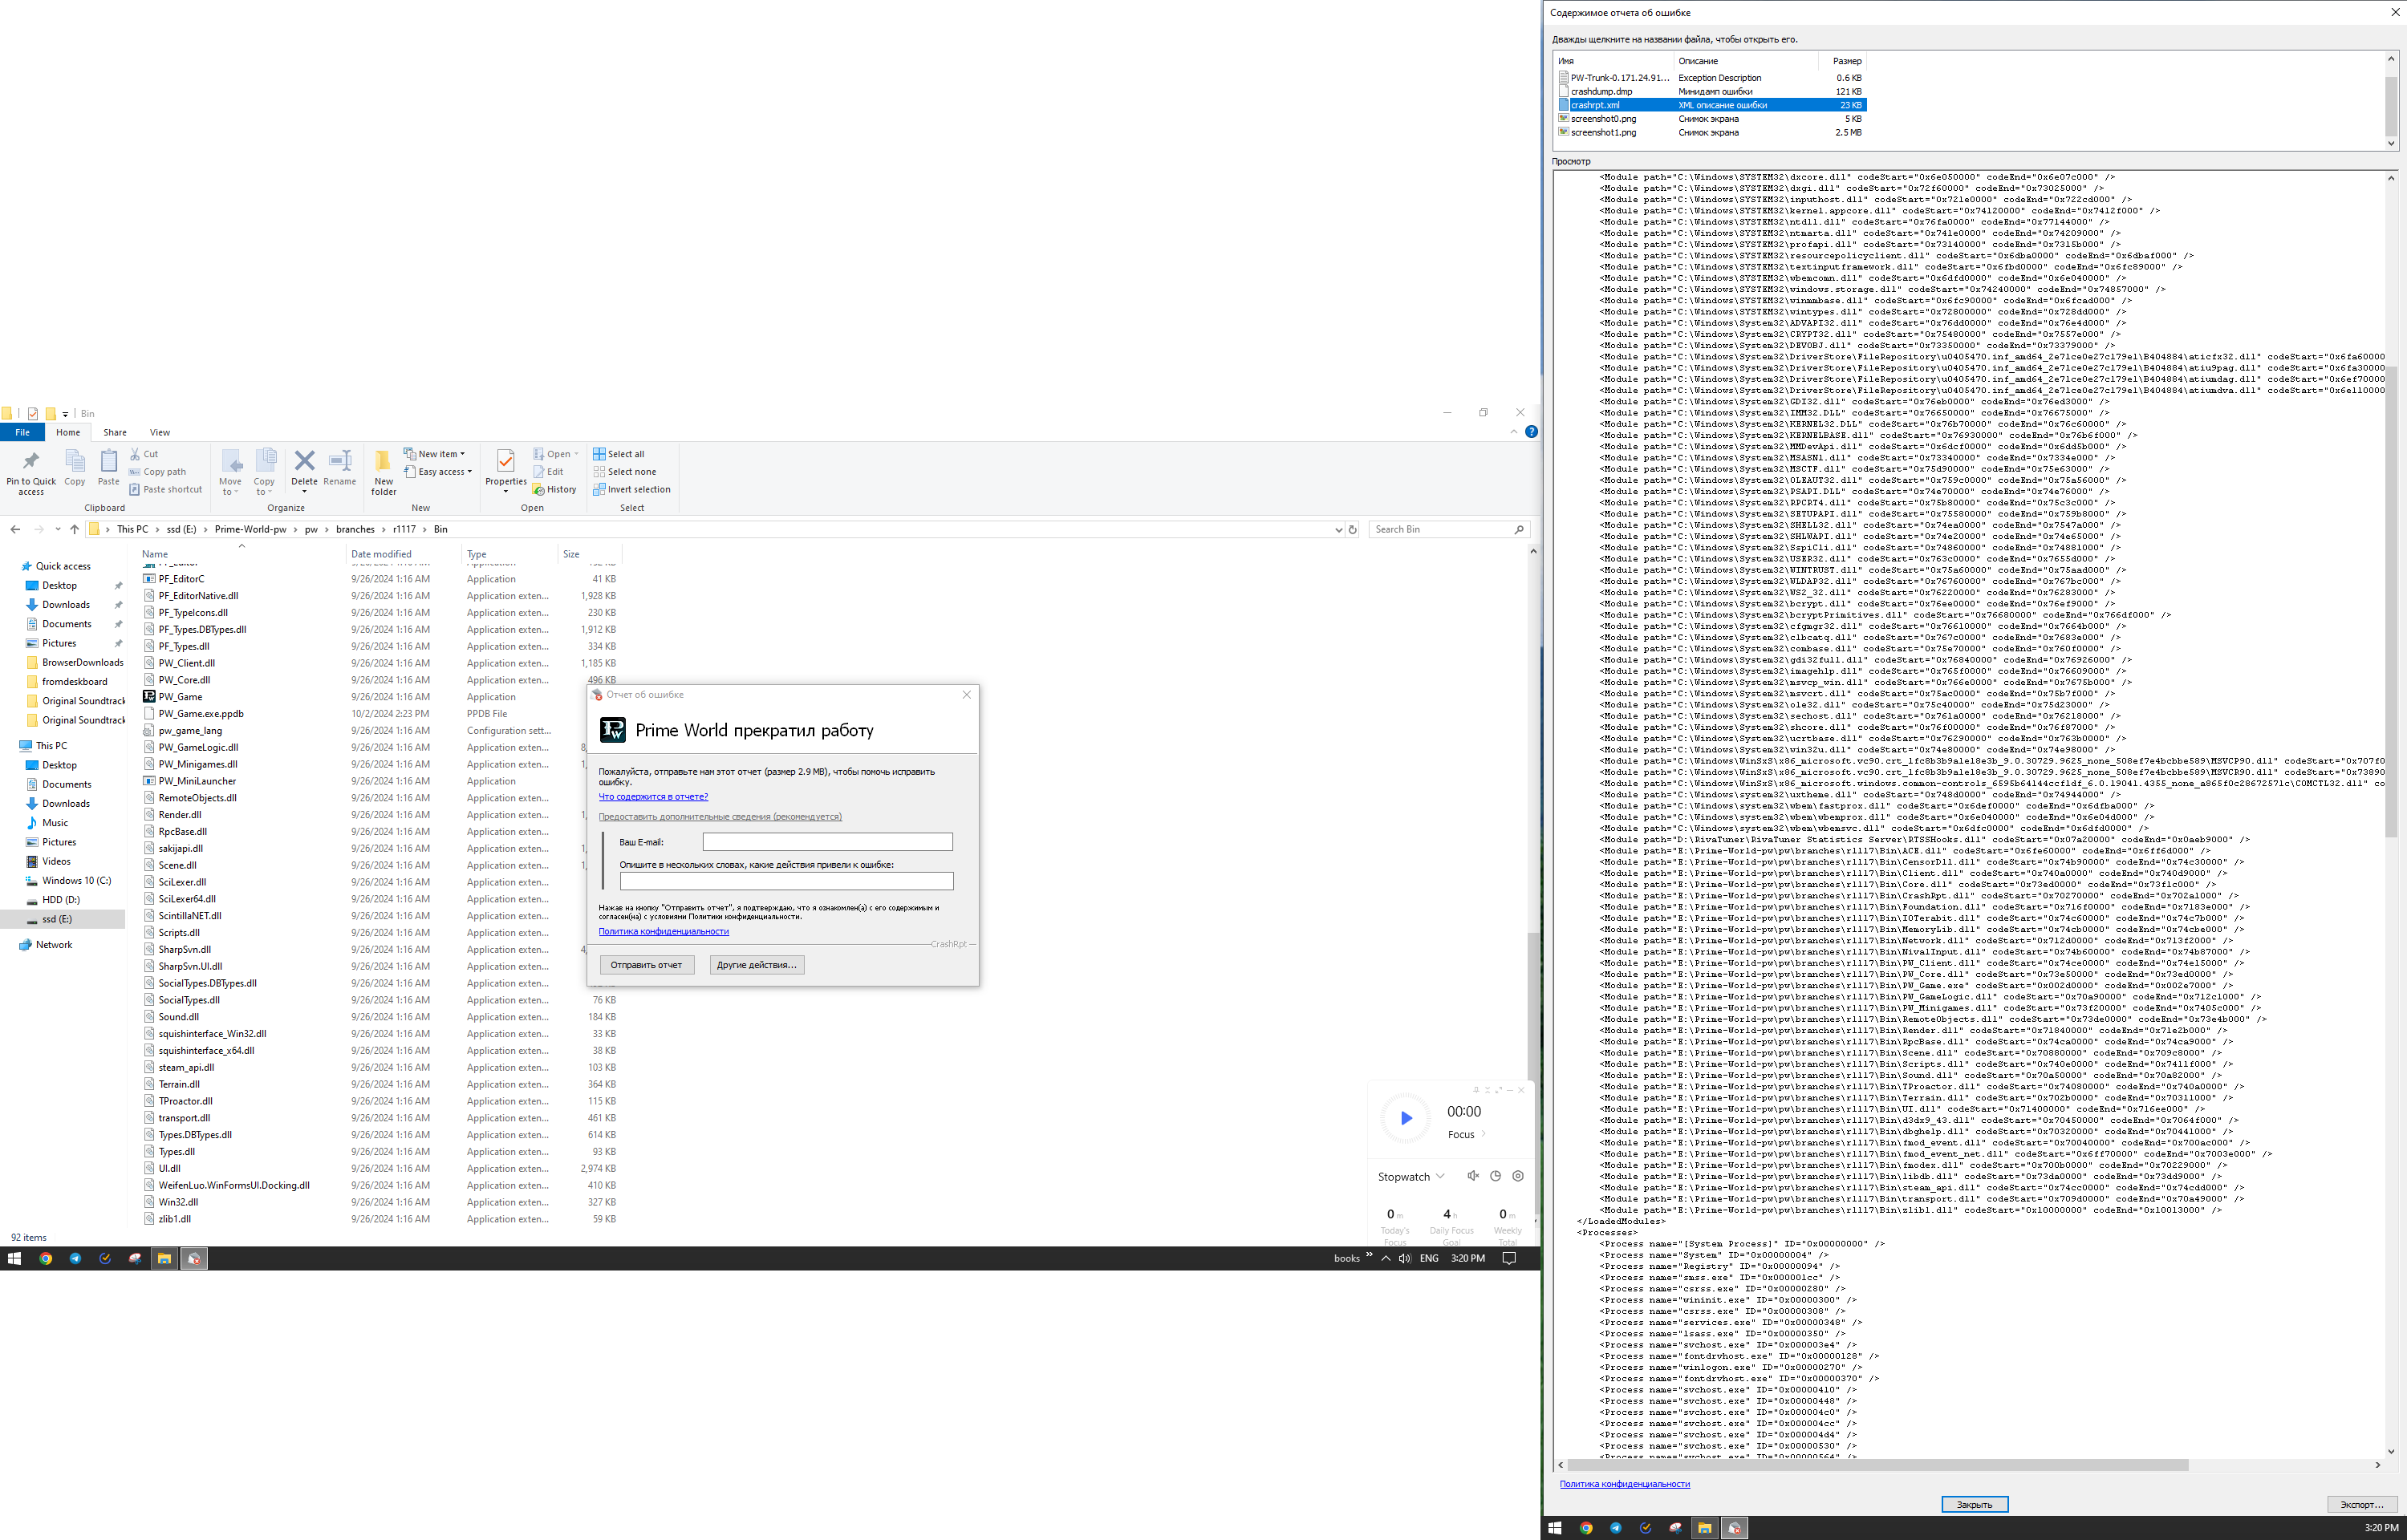Open settings icon in focus timer widget

[x=1518, y=1176]
